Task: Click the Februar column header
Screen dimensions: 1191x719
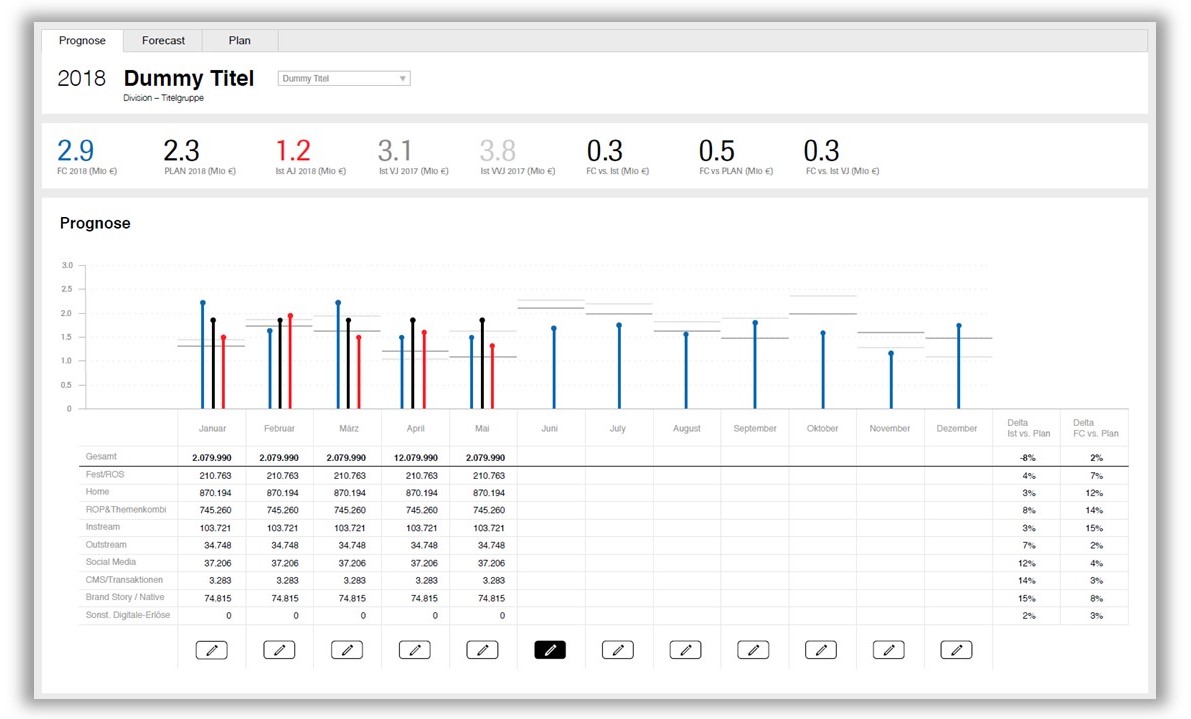Action: click(x=280, y=428)
